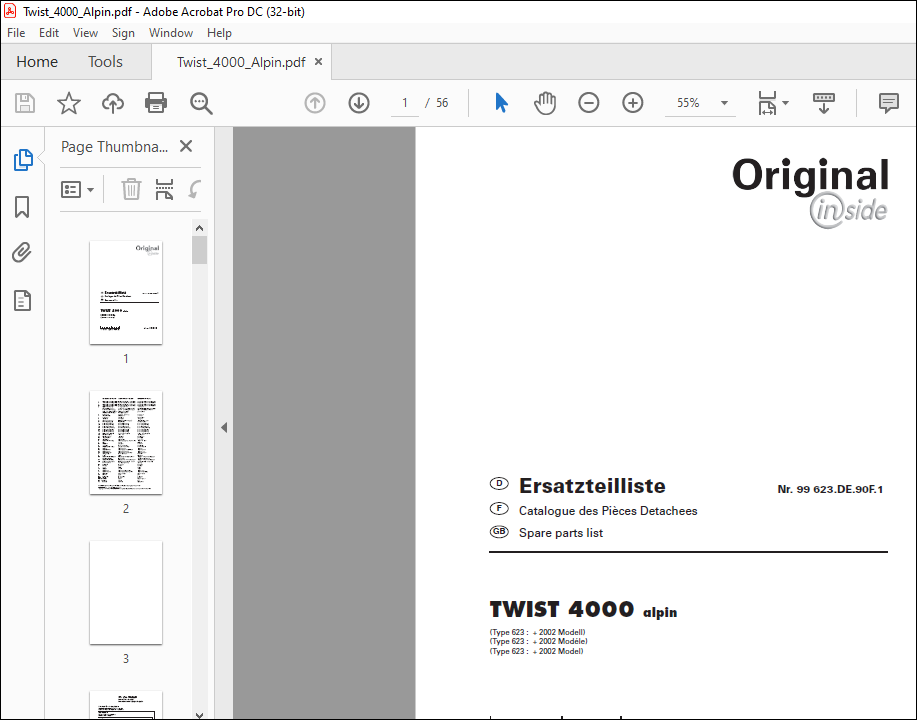Switch to the Tools tab
The height and width of the screenshot is (720, 917).
105,61
